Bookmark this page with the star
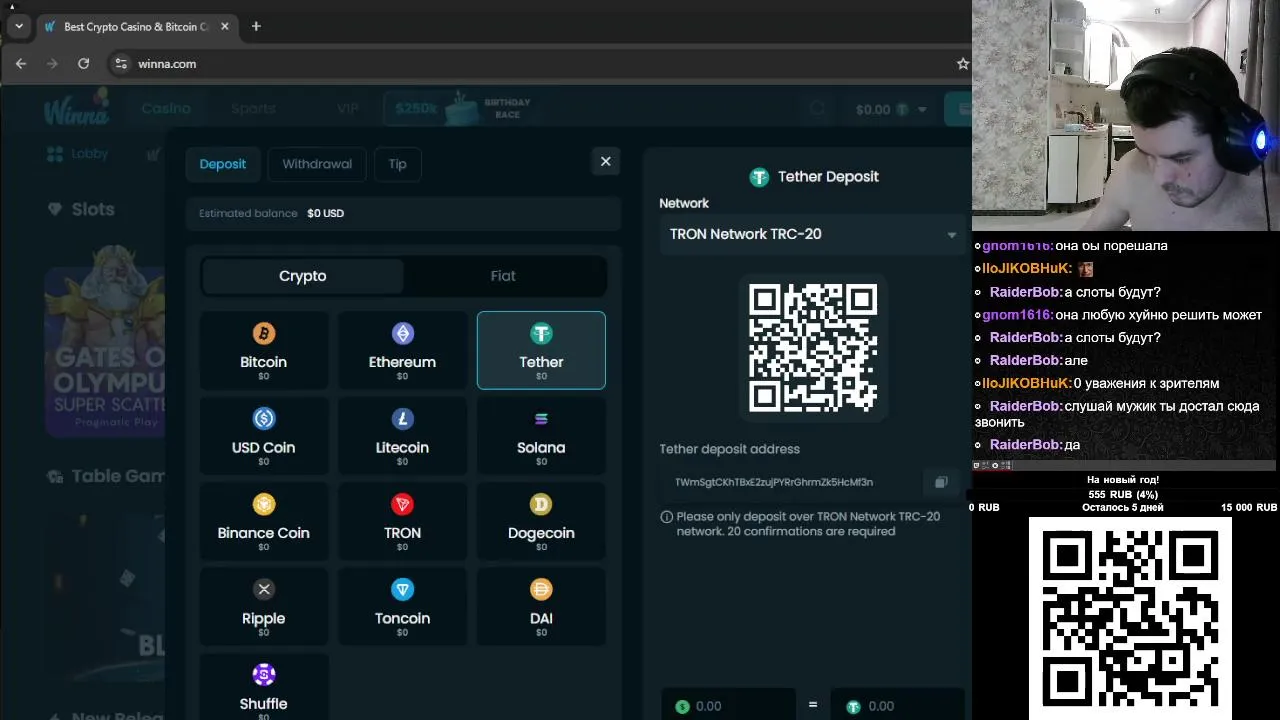This screenshot has height=720, width=1280. click(x=962, y=63)
